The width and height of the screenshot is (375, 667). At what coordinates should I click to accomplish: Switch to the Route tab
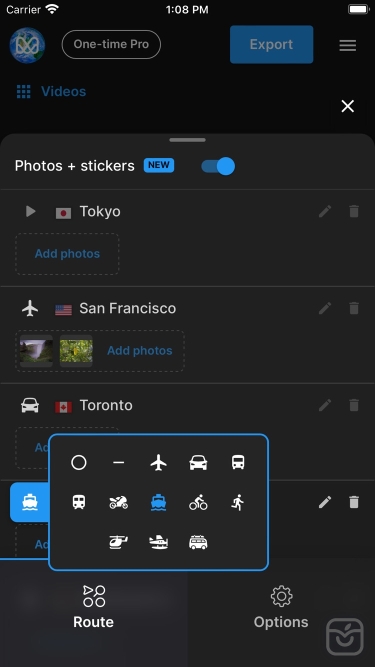click(94, 607)
